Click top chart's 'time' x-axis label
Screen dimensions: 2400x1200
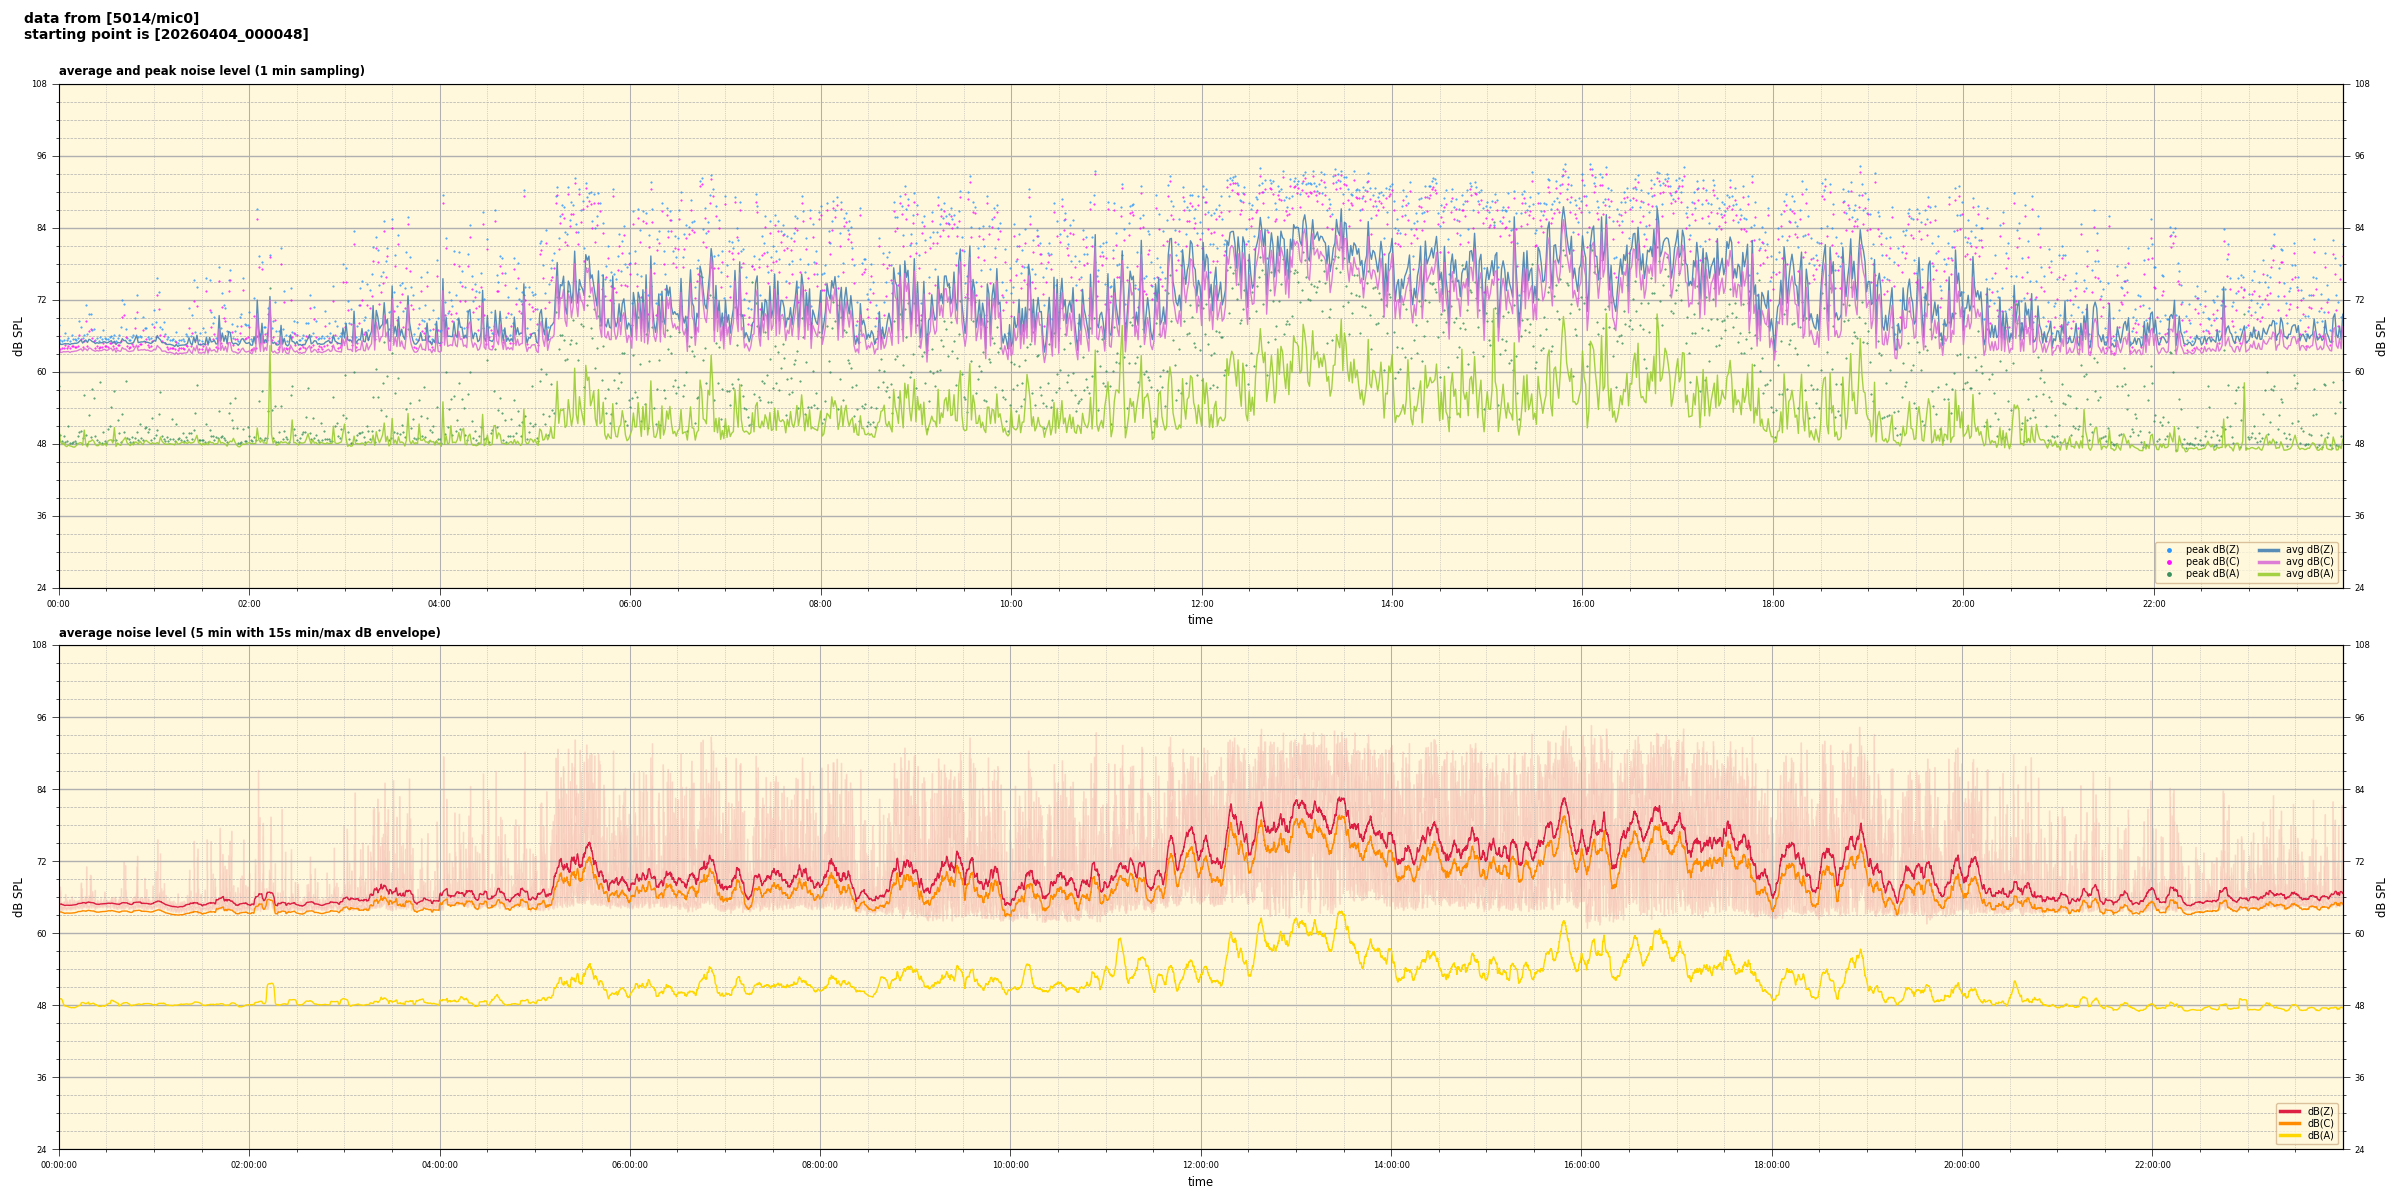pos(1200,620)
